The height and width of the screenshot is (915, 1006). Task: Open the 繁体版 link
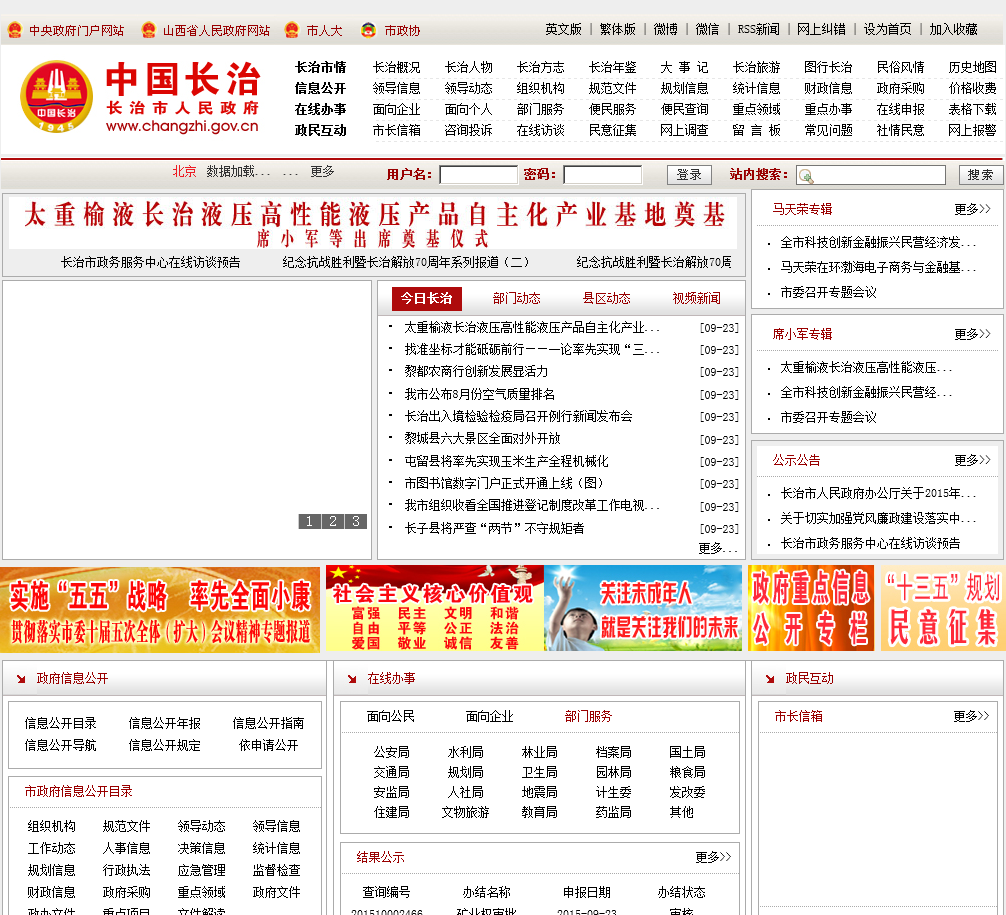(x=617, y=30)
